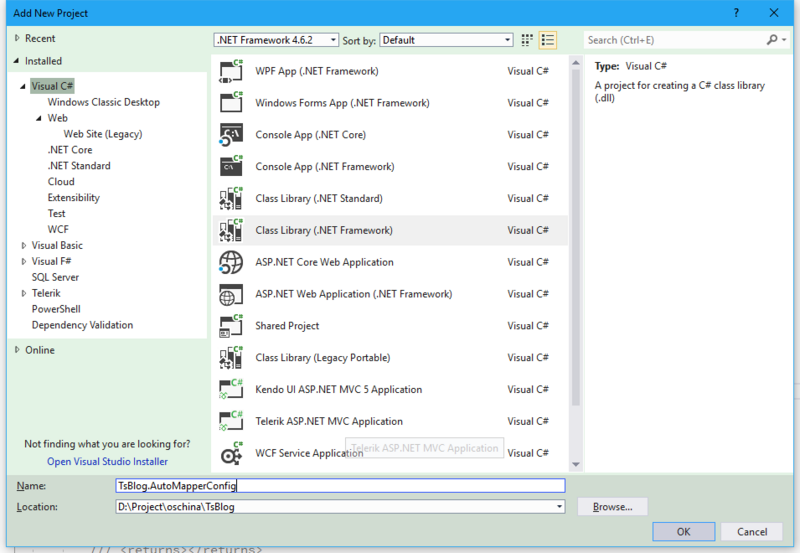Click Open Visual Studio Installer link
Viewport: 800px width, 553px height.
[x=107, y=461]
